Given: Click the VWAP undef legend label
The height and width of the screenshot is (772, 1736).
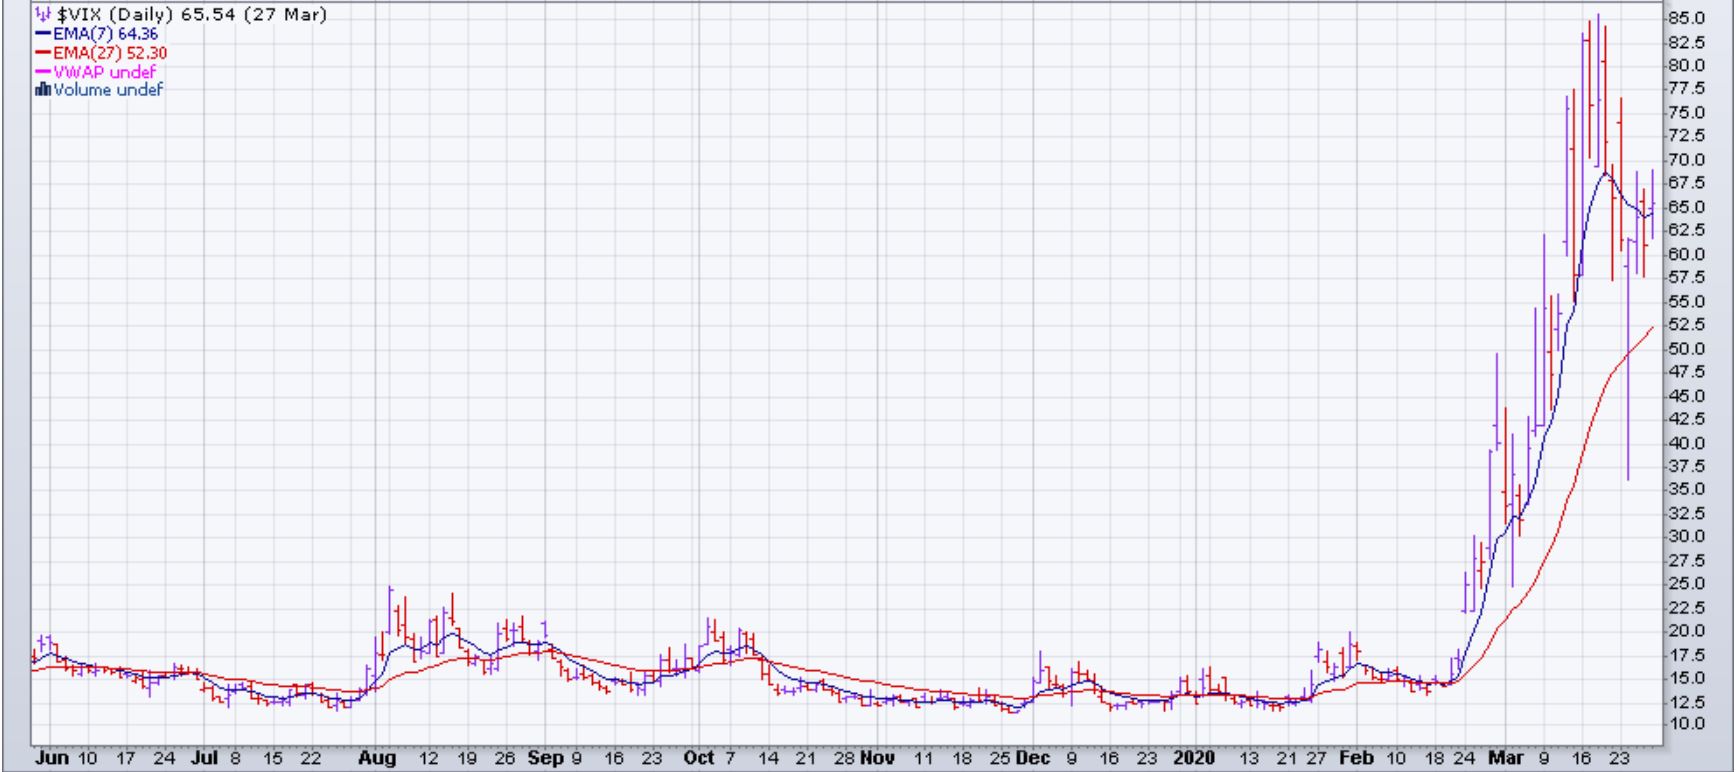Looking at the screenshot, I should [x=104, y=72].
